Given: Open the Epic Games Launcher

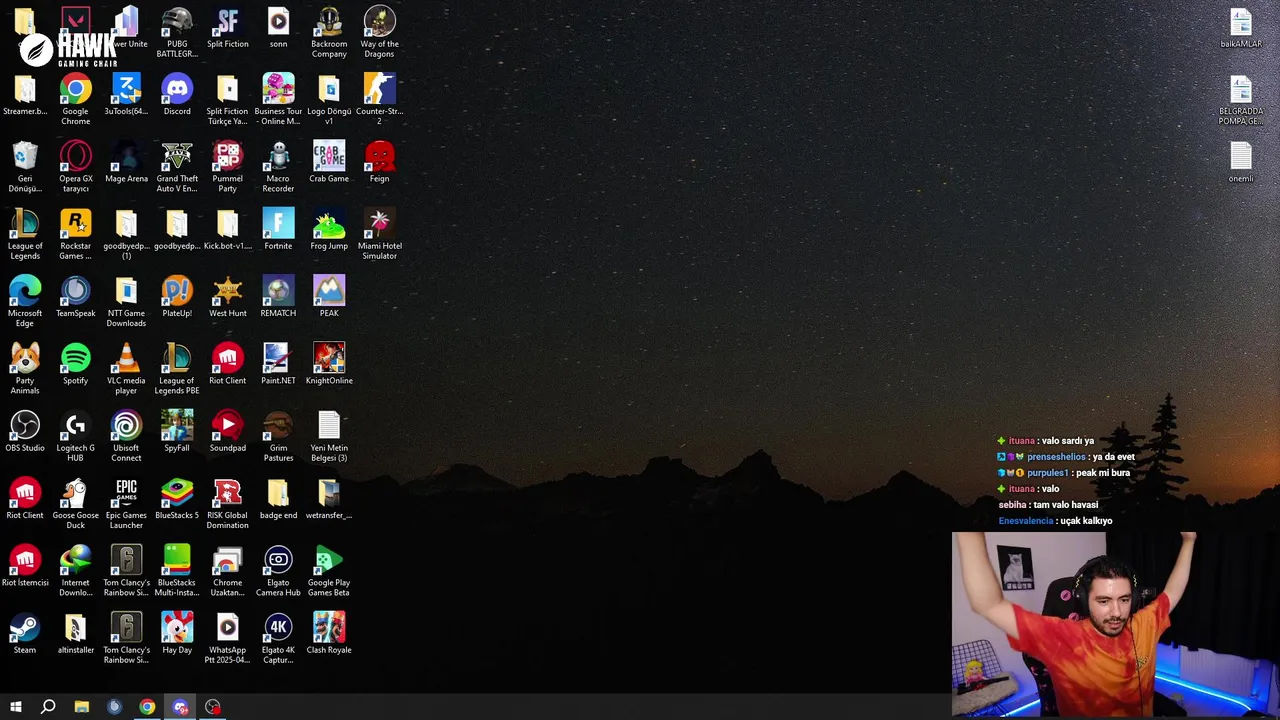Looking at the screenshot, I should click(126, 493).
